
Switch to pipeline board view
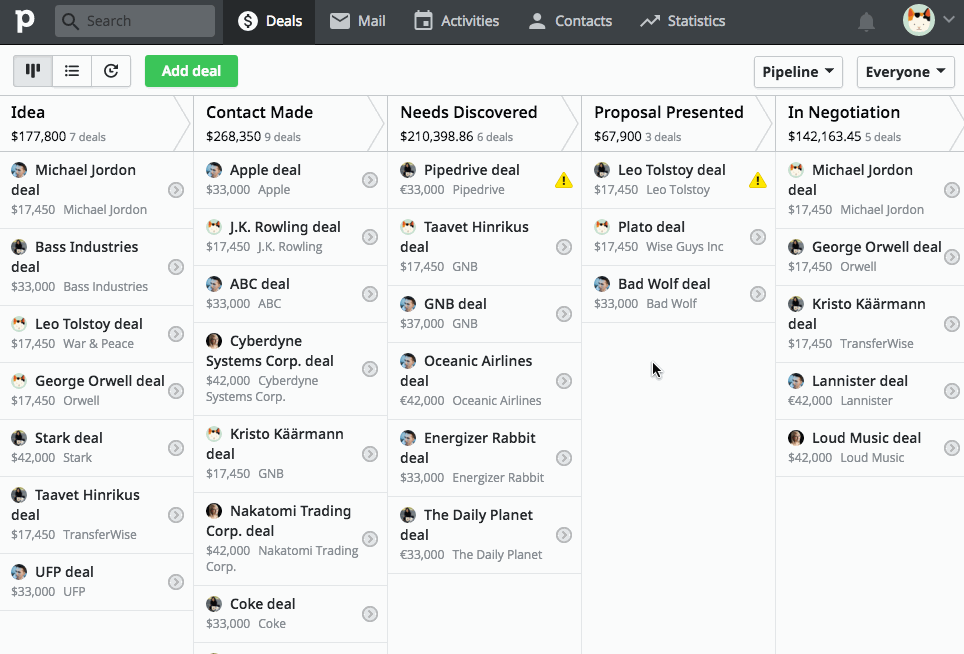click(33, 71)
